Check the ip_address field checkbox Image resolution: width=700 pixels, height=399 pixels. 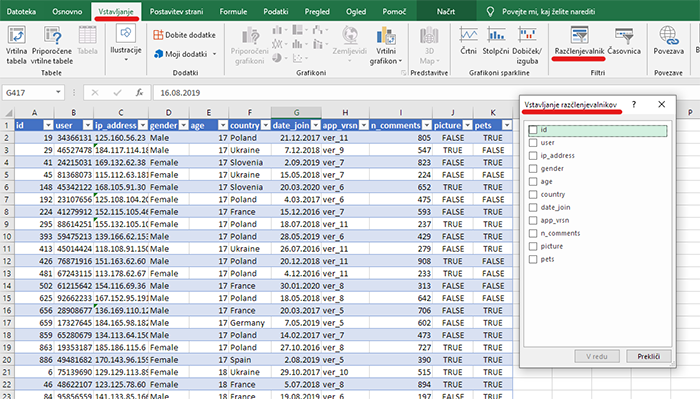click(533, 156)
